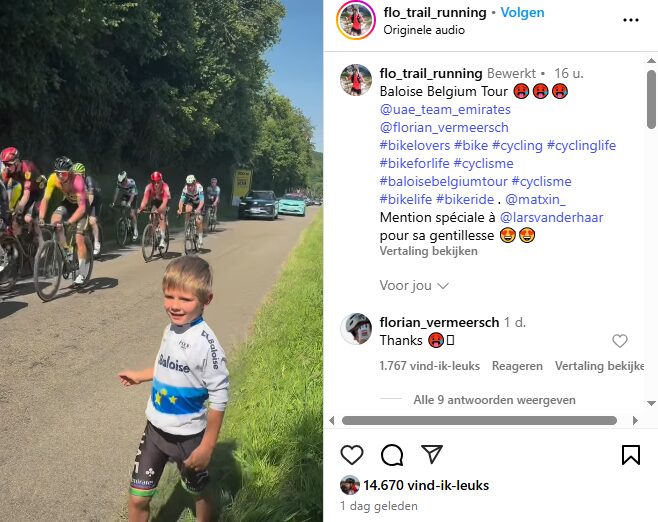Show all 9 replies to comment
The width and height of the screenshot is (658, 522).
tap(494, 400)
